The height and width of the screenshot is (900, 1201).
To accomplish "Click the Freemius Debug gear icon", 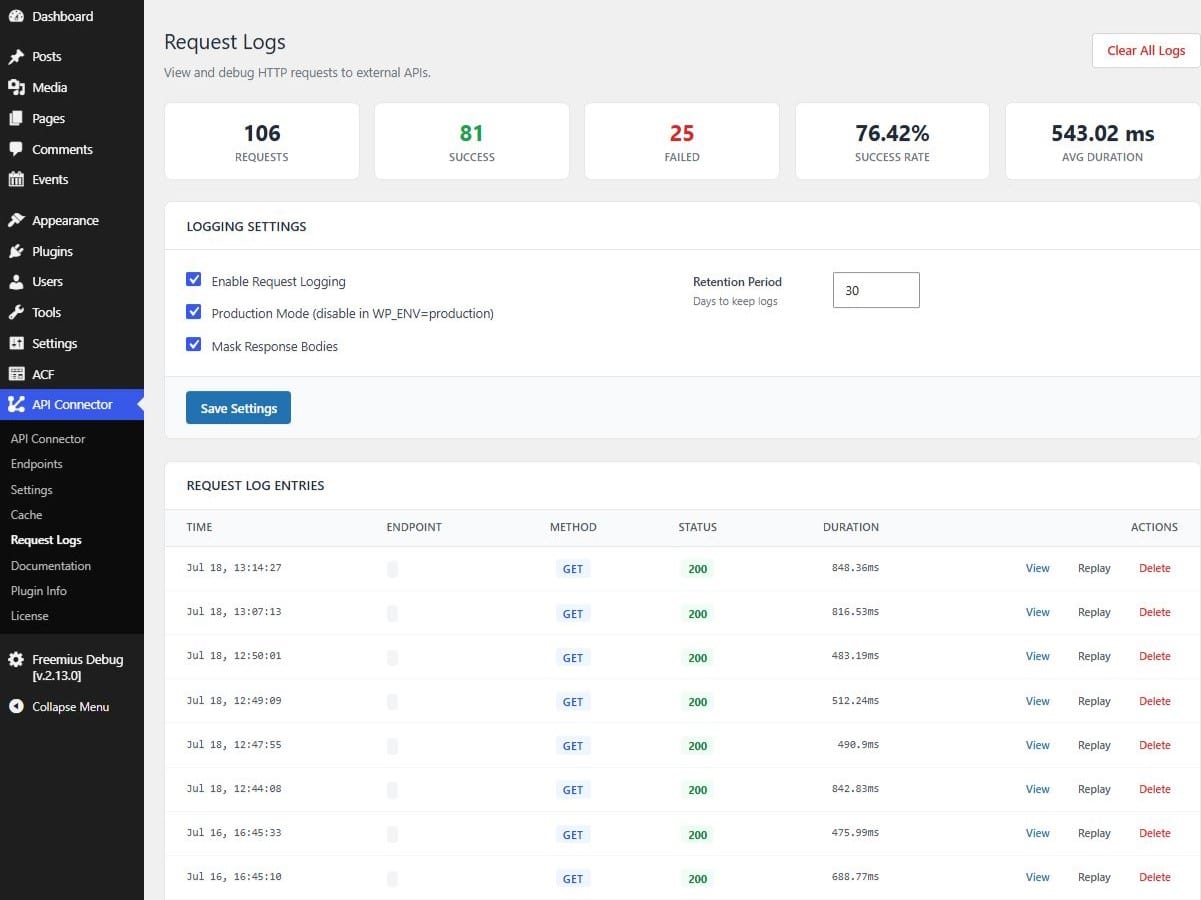I will (16, 660).
